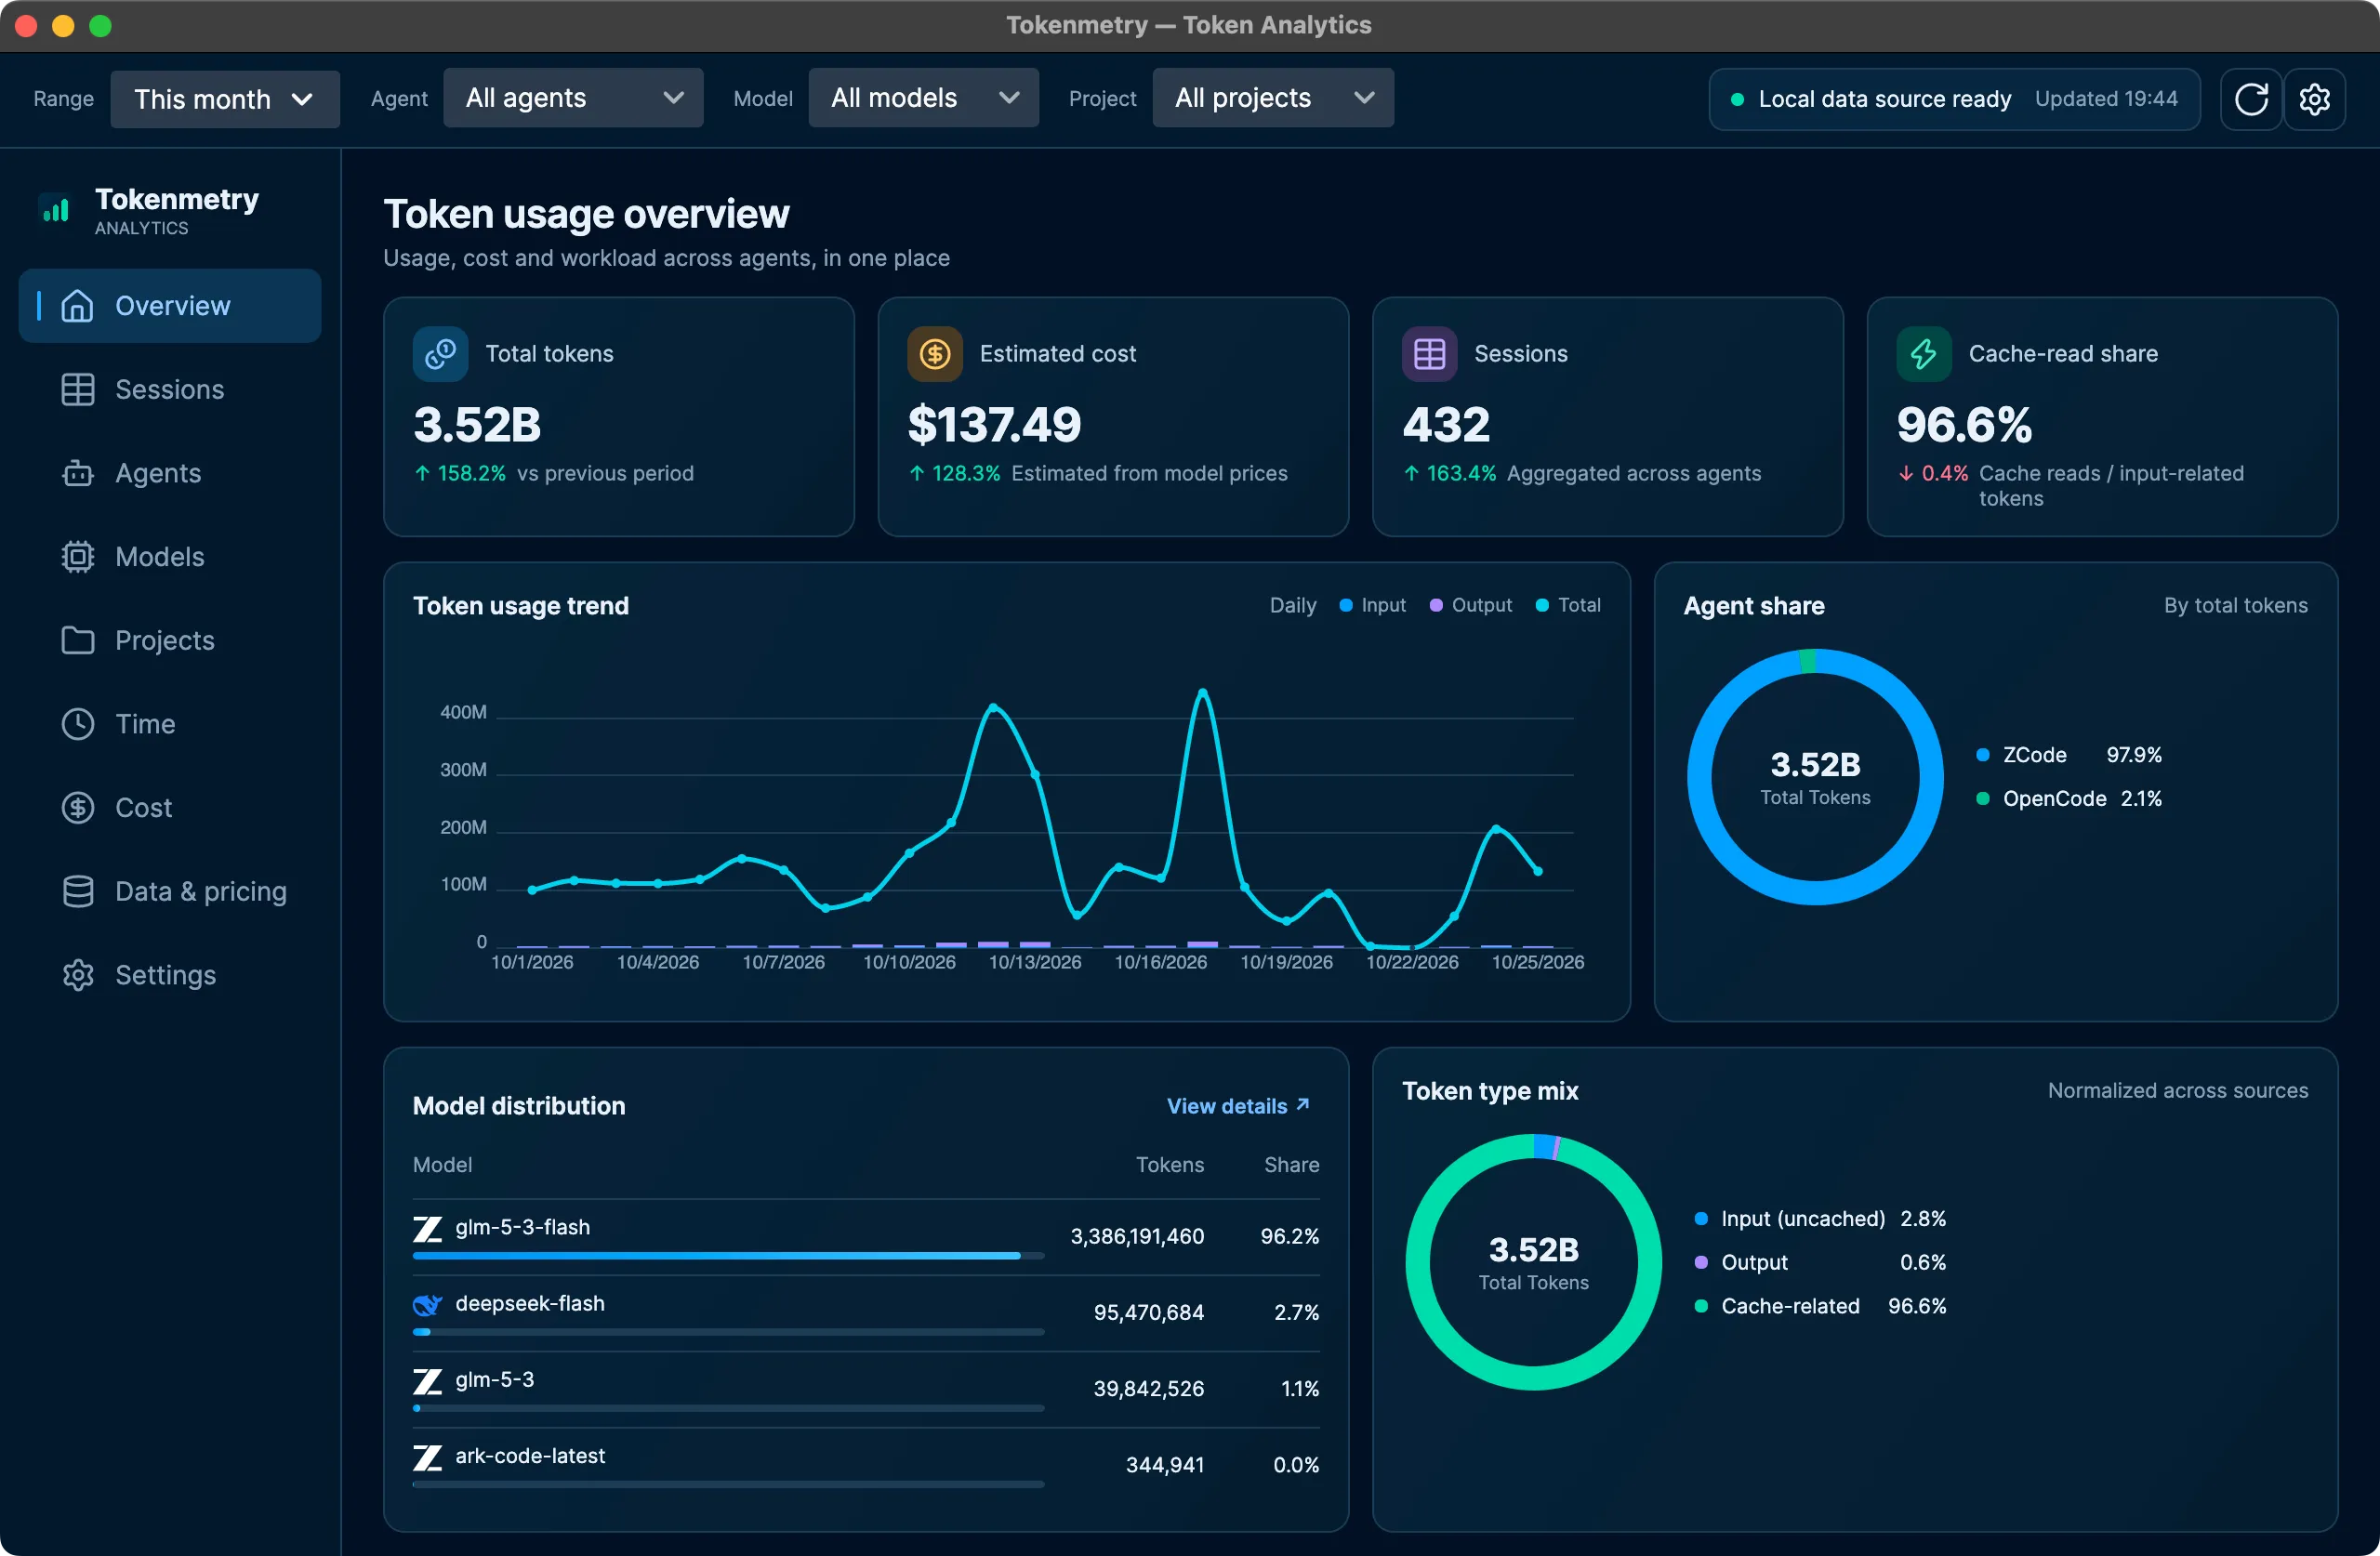
Task: Click the Cache-read share lightning icon
Action: [x=1923, y=354]
